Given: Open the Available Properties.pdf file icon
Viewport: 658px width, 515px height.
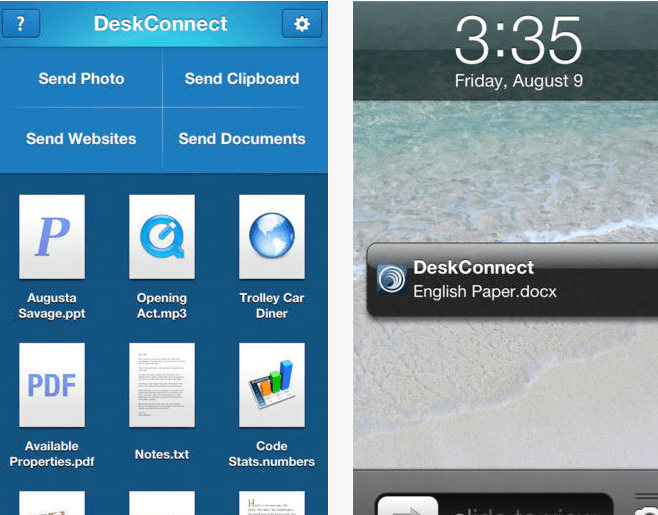Looking at the screenshot, I should [52, 385].
